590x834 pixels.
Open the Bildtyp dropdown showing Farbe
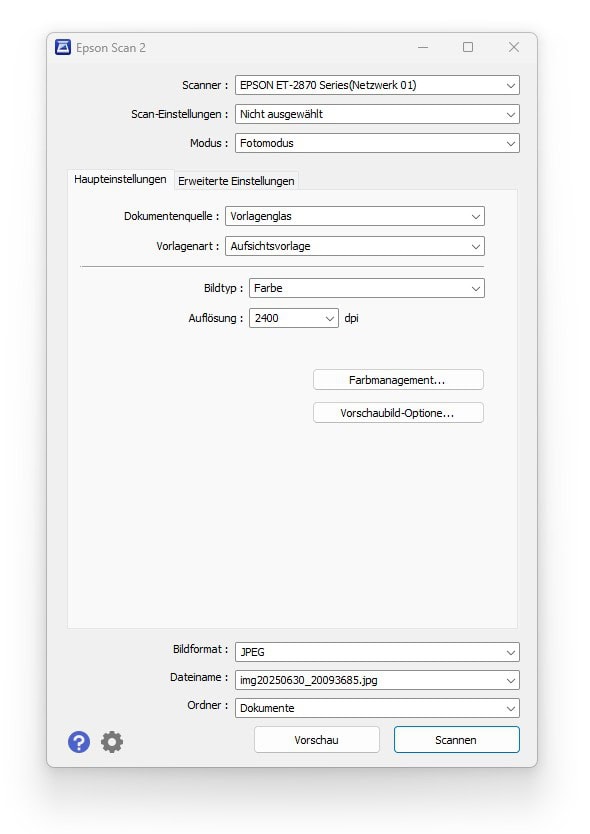(x=367, y=288)
